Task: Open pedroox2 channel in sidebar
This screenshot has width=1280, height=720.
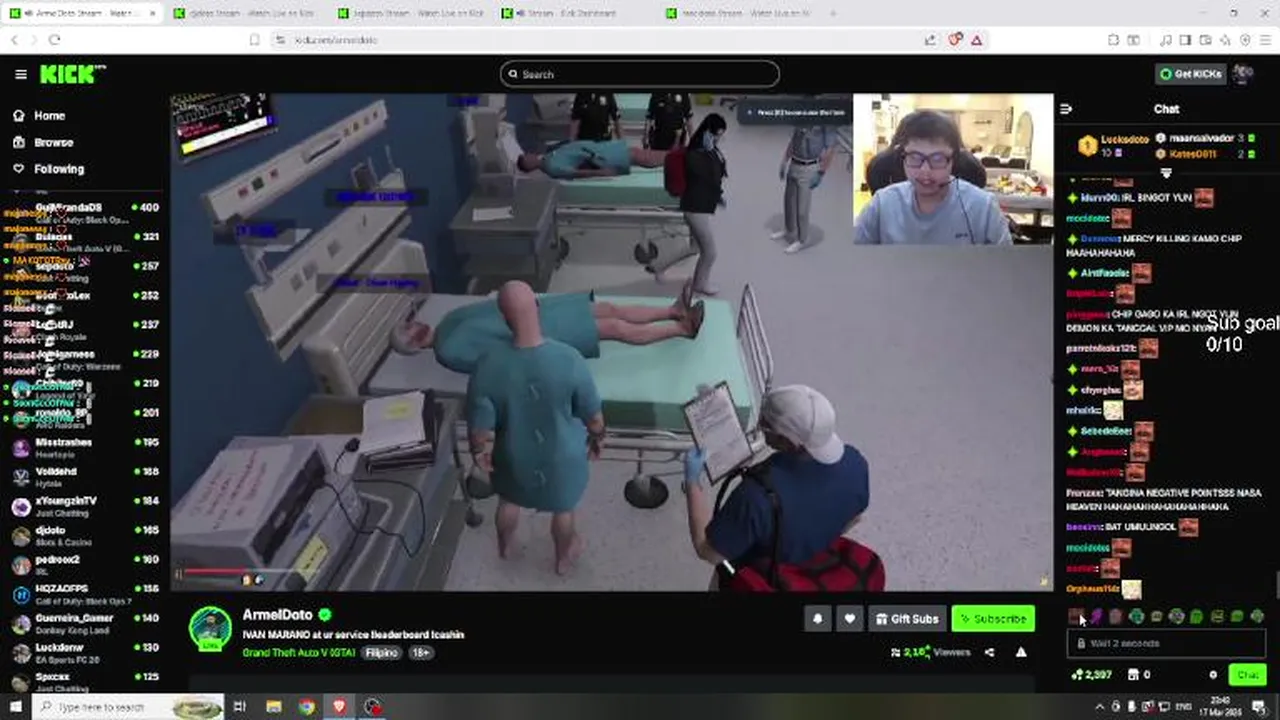Action: [84, 564]
